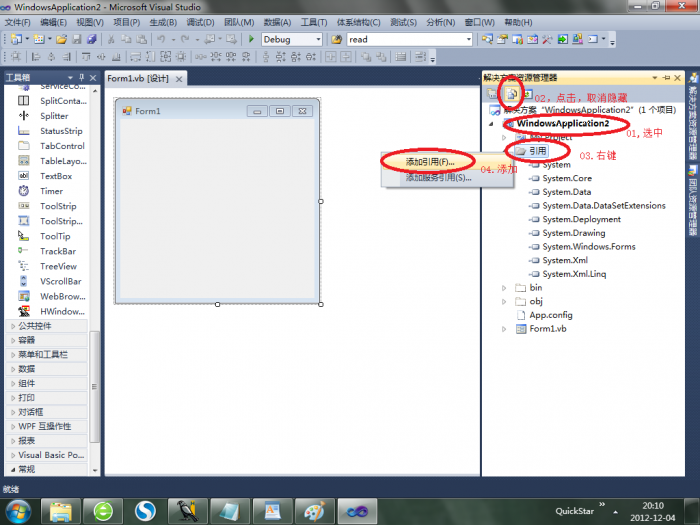Image resolution: width=700 pixels, height=525 pixels.
Task: Select Timer control in the toolbox
Action: click(x=52, y=191)
